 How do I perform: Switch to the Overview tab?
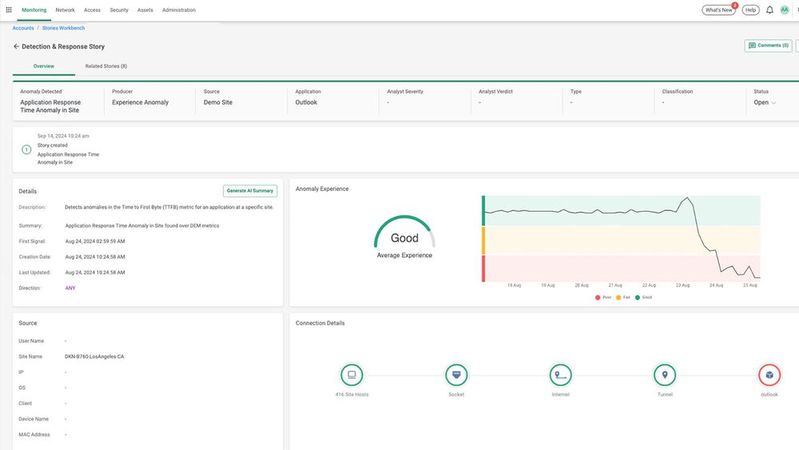(44, 66)
